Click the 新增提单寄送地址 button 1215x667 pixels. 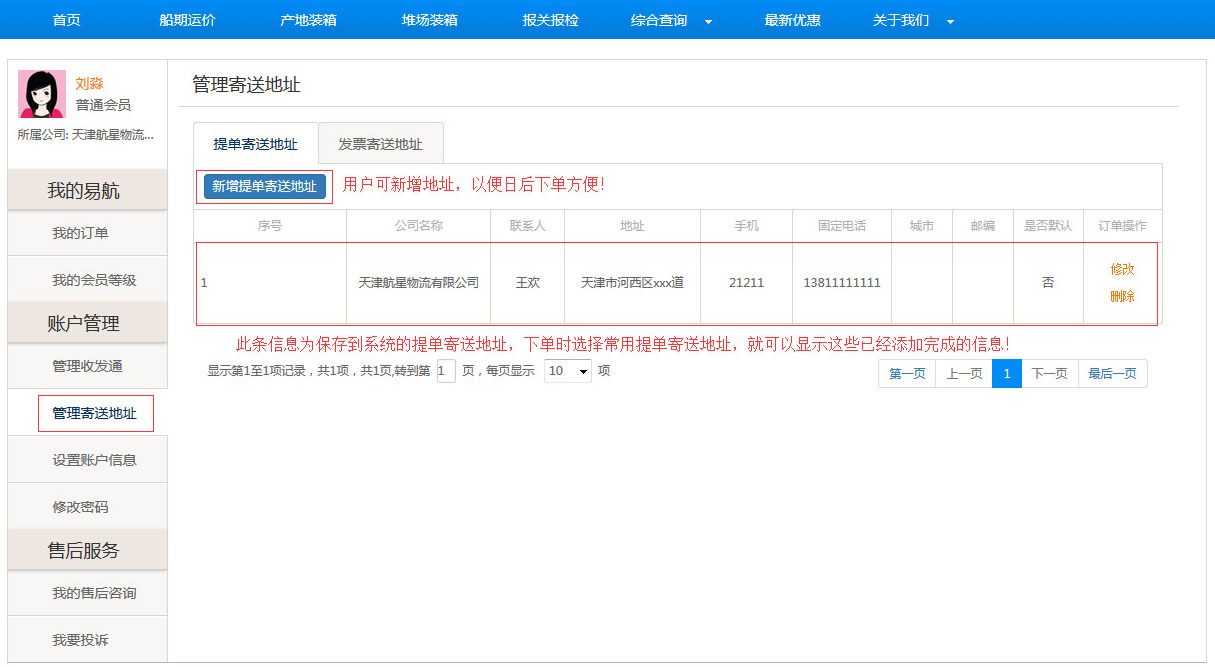click(x=264, y=186)
